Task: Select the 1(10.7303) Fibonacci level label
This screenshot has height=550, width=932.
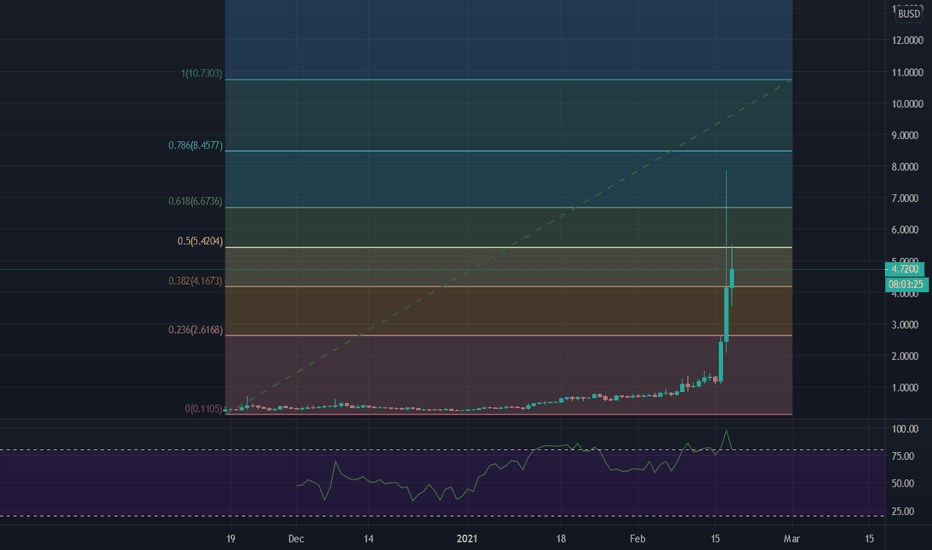Action: pyautogui.click(x=202, y=74)
